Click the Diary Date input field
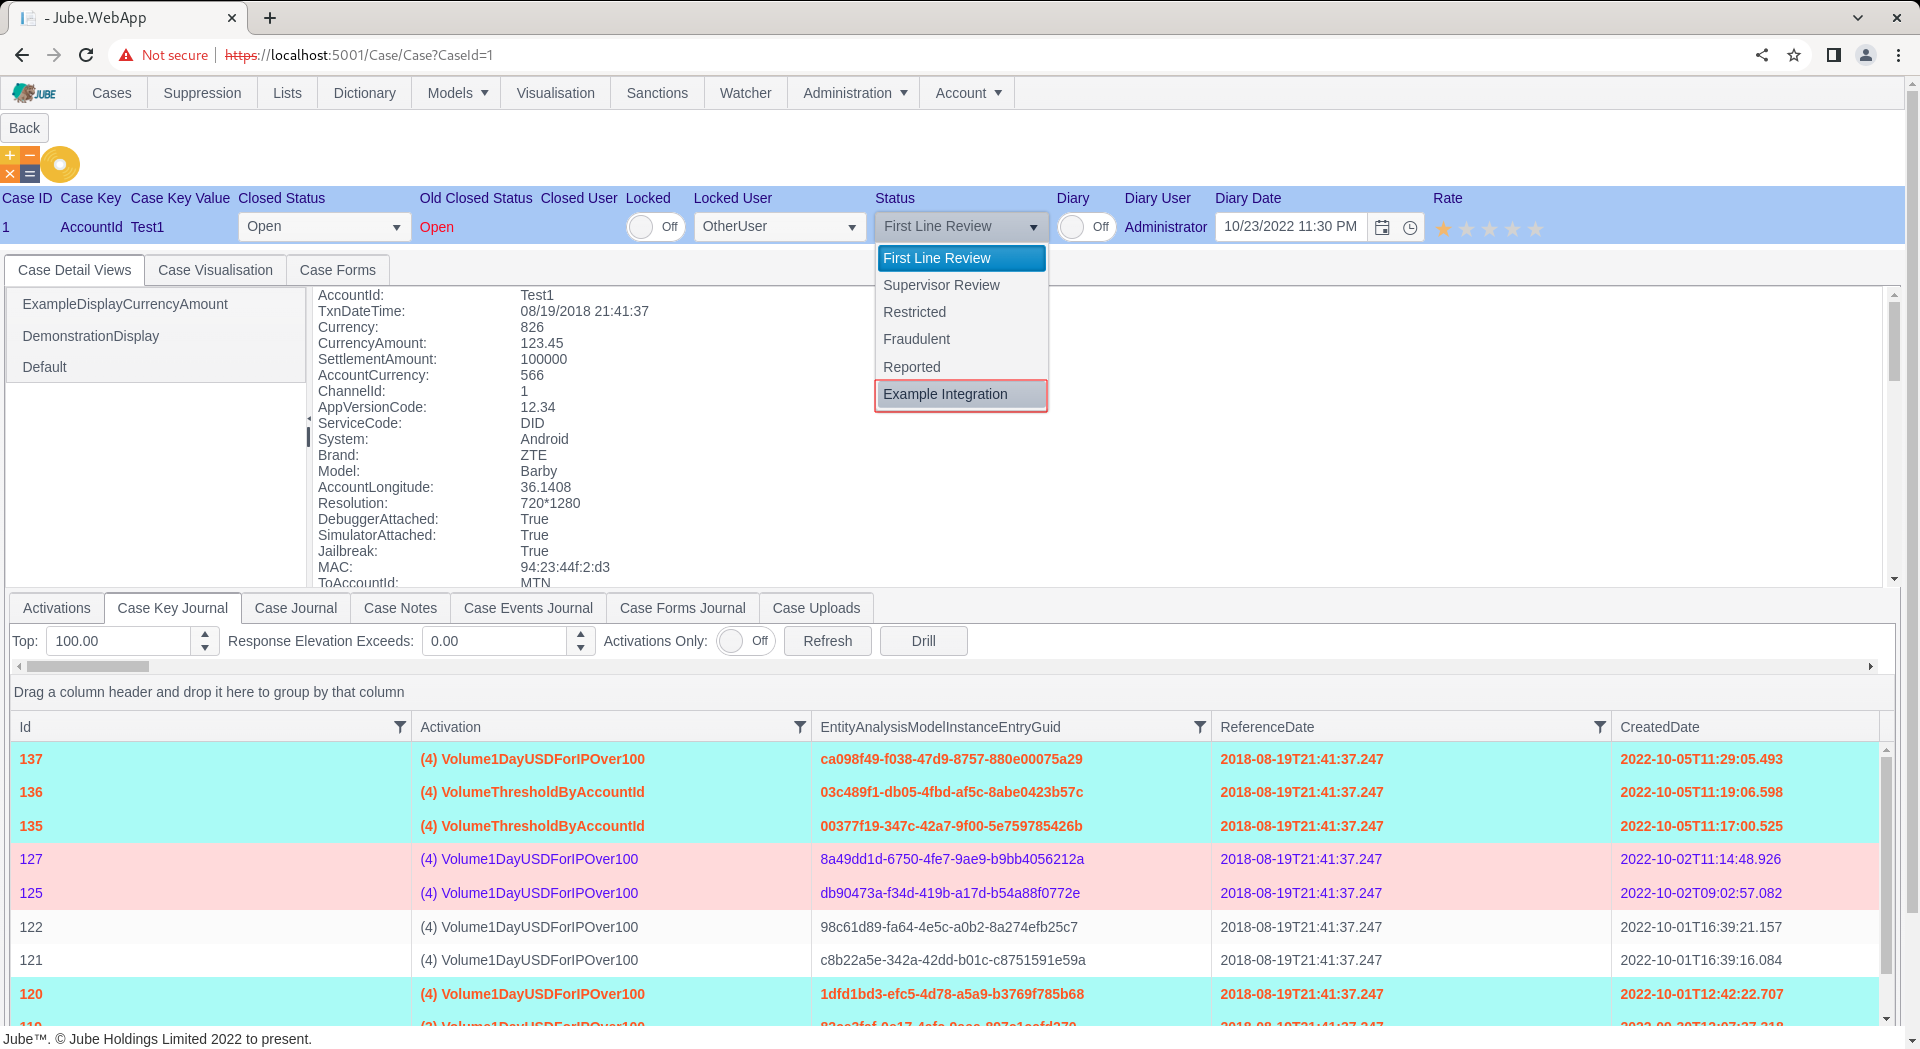Viewport: 1920px width, 1049px height. [1291, 227]
